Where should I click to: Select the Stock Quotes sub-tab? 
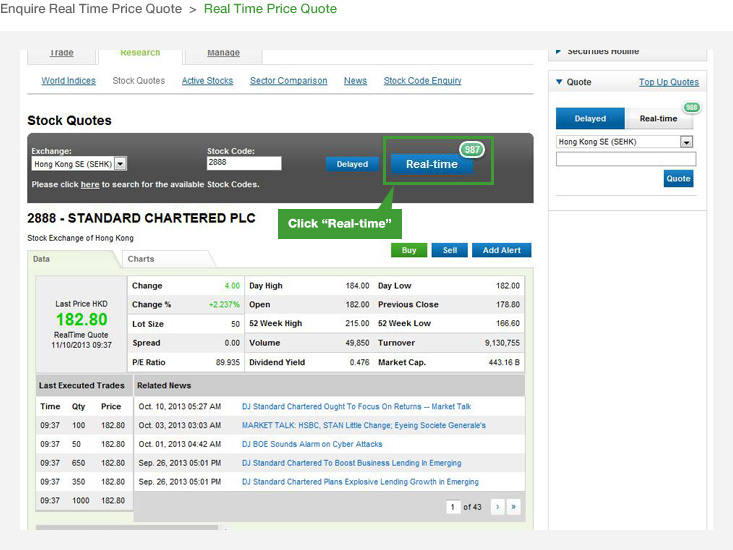(138, 80)
